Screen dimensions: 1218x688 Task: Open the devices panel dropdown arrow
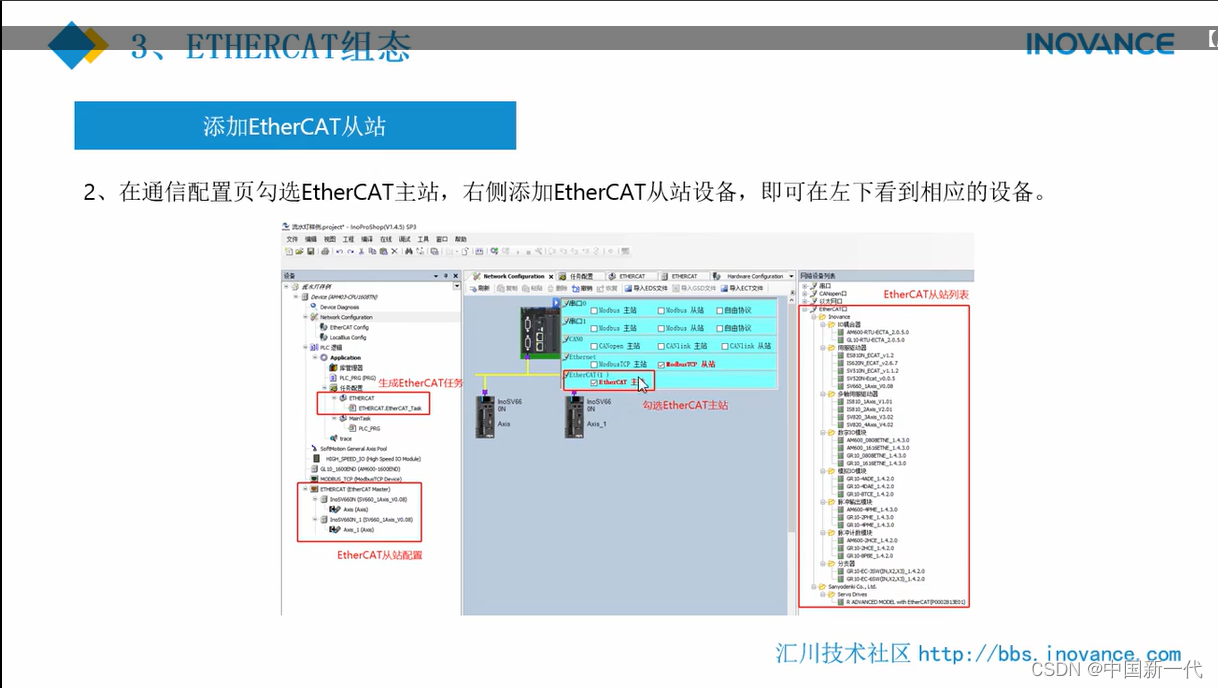click(x=436, y=276)
